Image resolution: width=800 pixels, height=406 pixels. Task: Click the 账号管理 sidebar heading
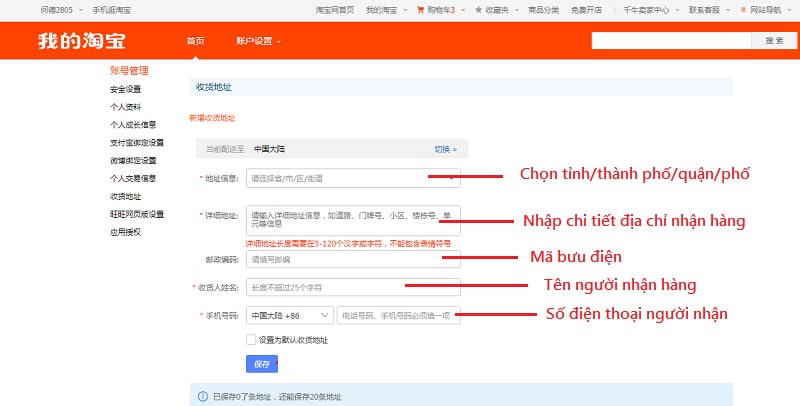(129, 70)
